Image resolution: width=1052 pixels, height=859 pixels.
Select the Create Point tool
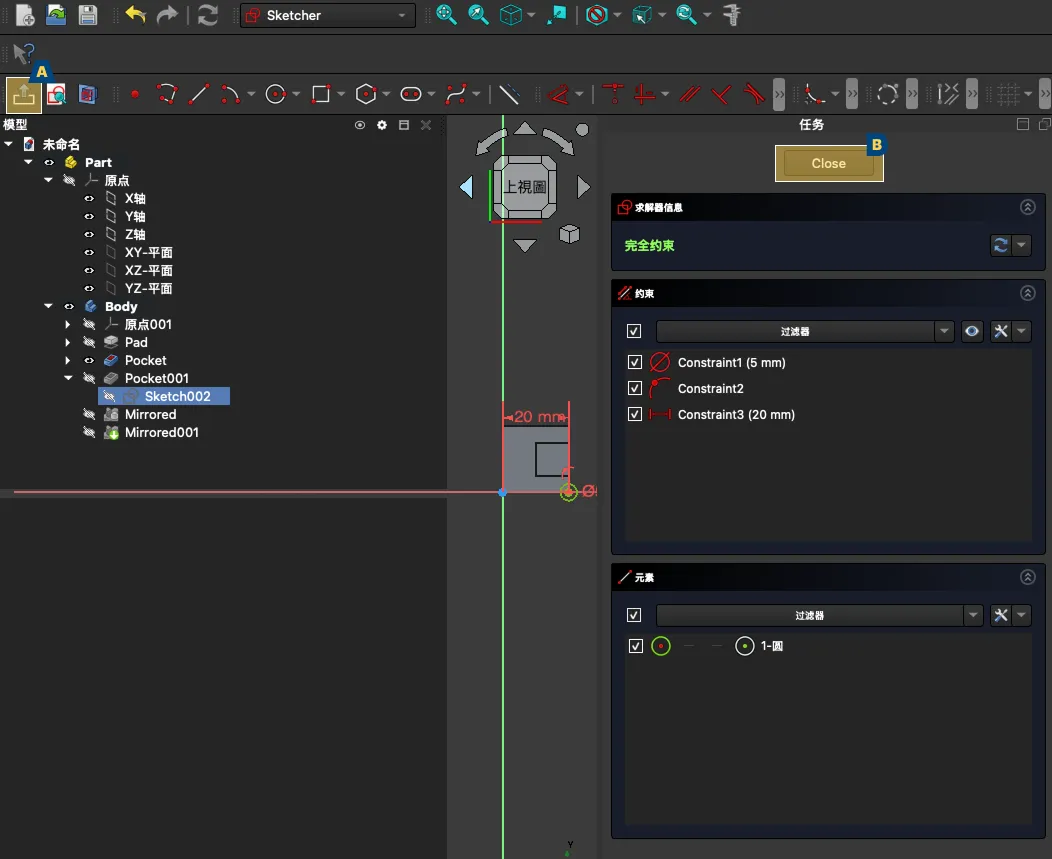tap(135, 95)
